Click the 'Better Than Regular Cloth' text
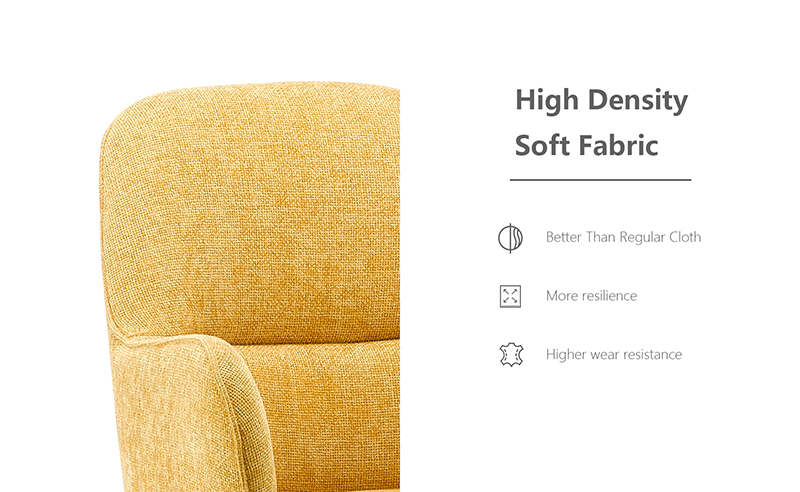This screenshot has height=492, width=800. click(x=623, y=237)
